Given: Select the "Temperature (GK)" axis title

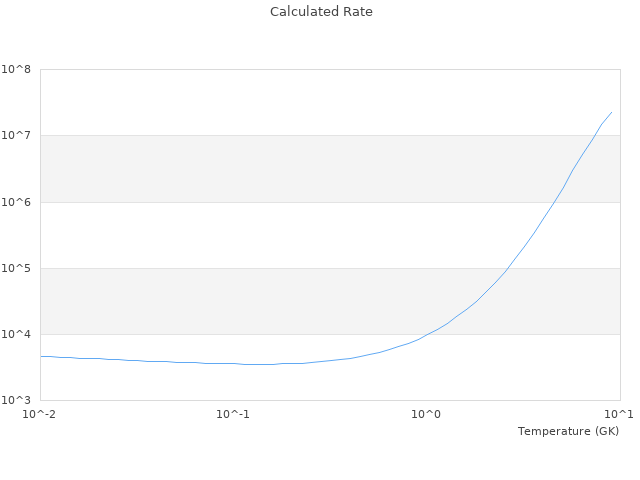Looking at the screenshot, I should [x=568, y=431].
